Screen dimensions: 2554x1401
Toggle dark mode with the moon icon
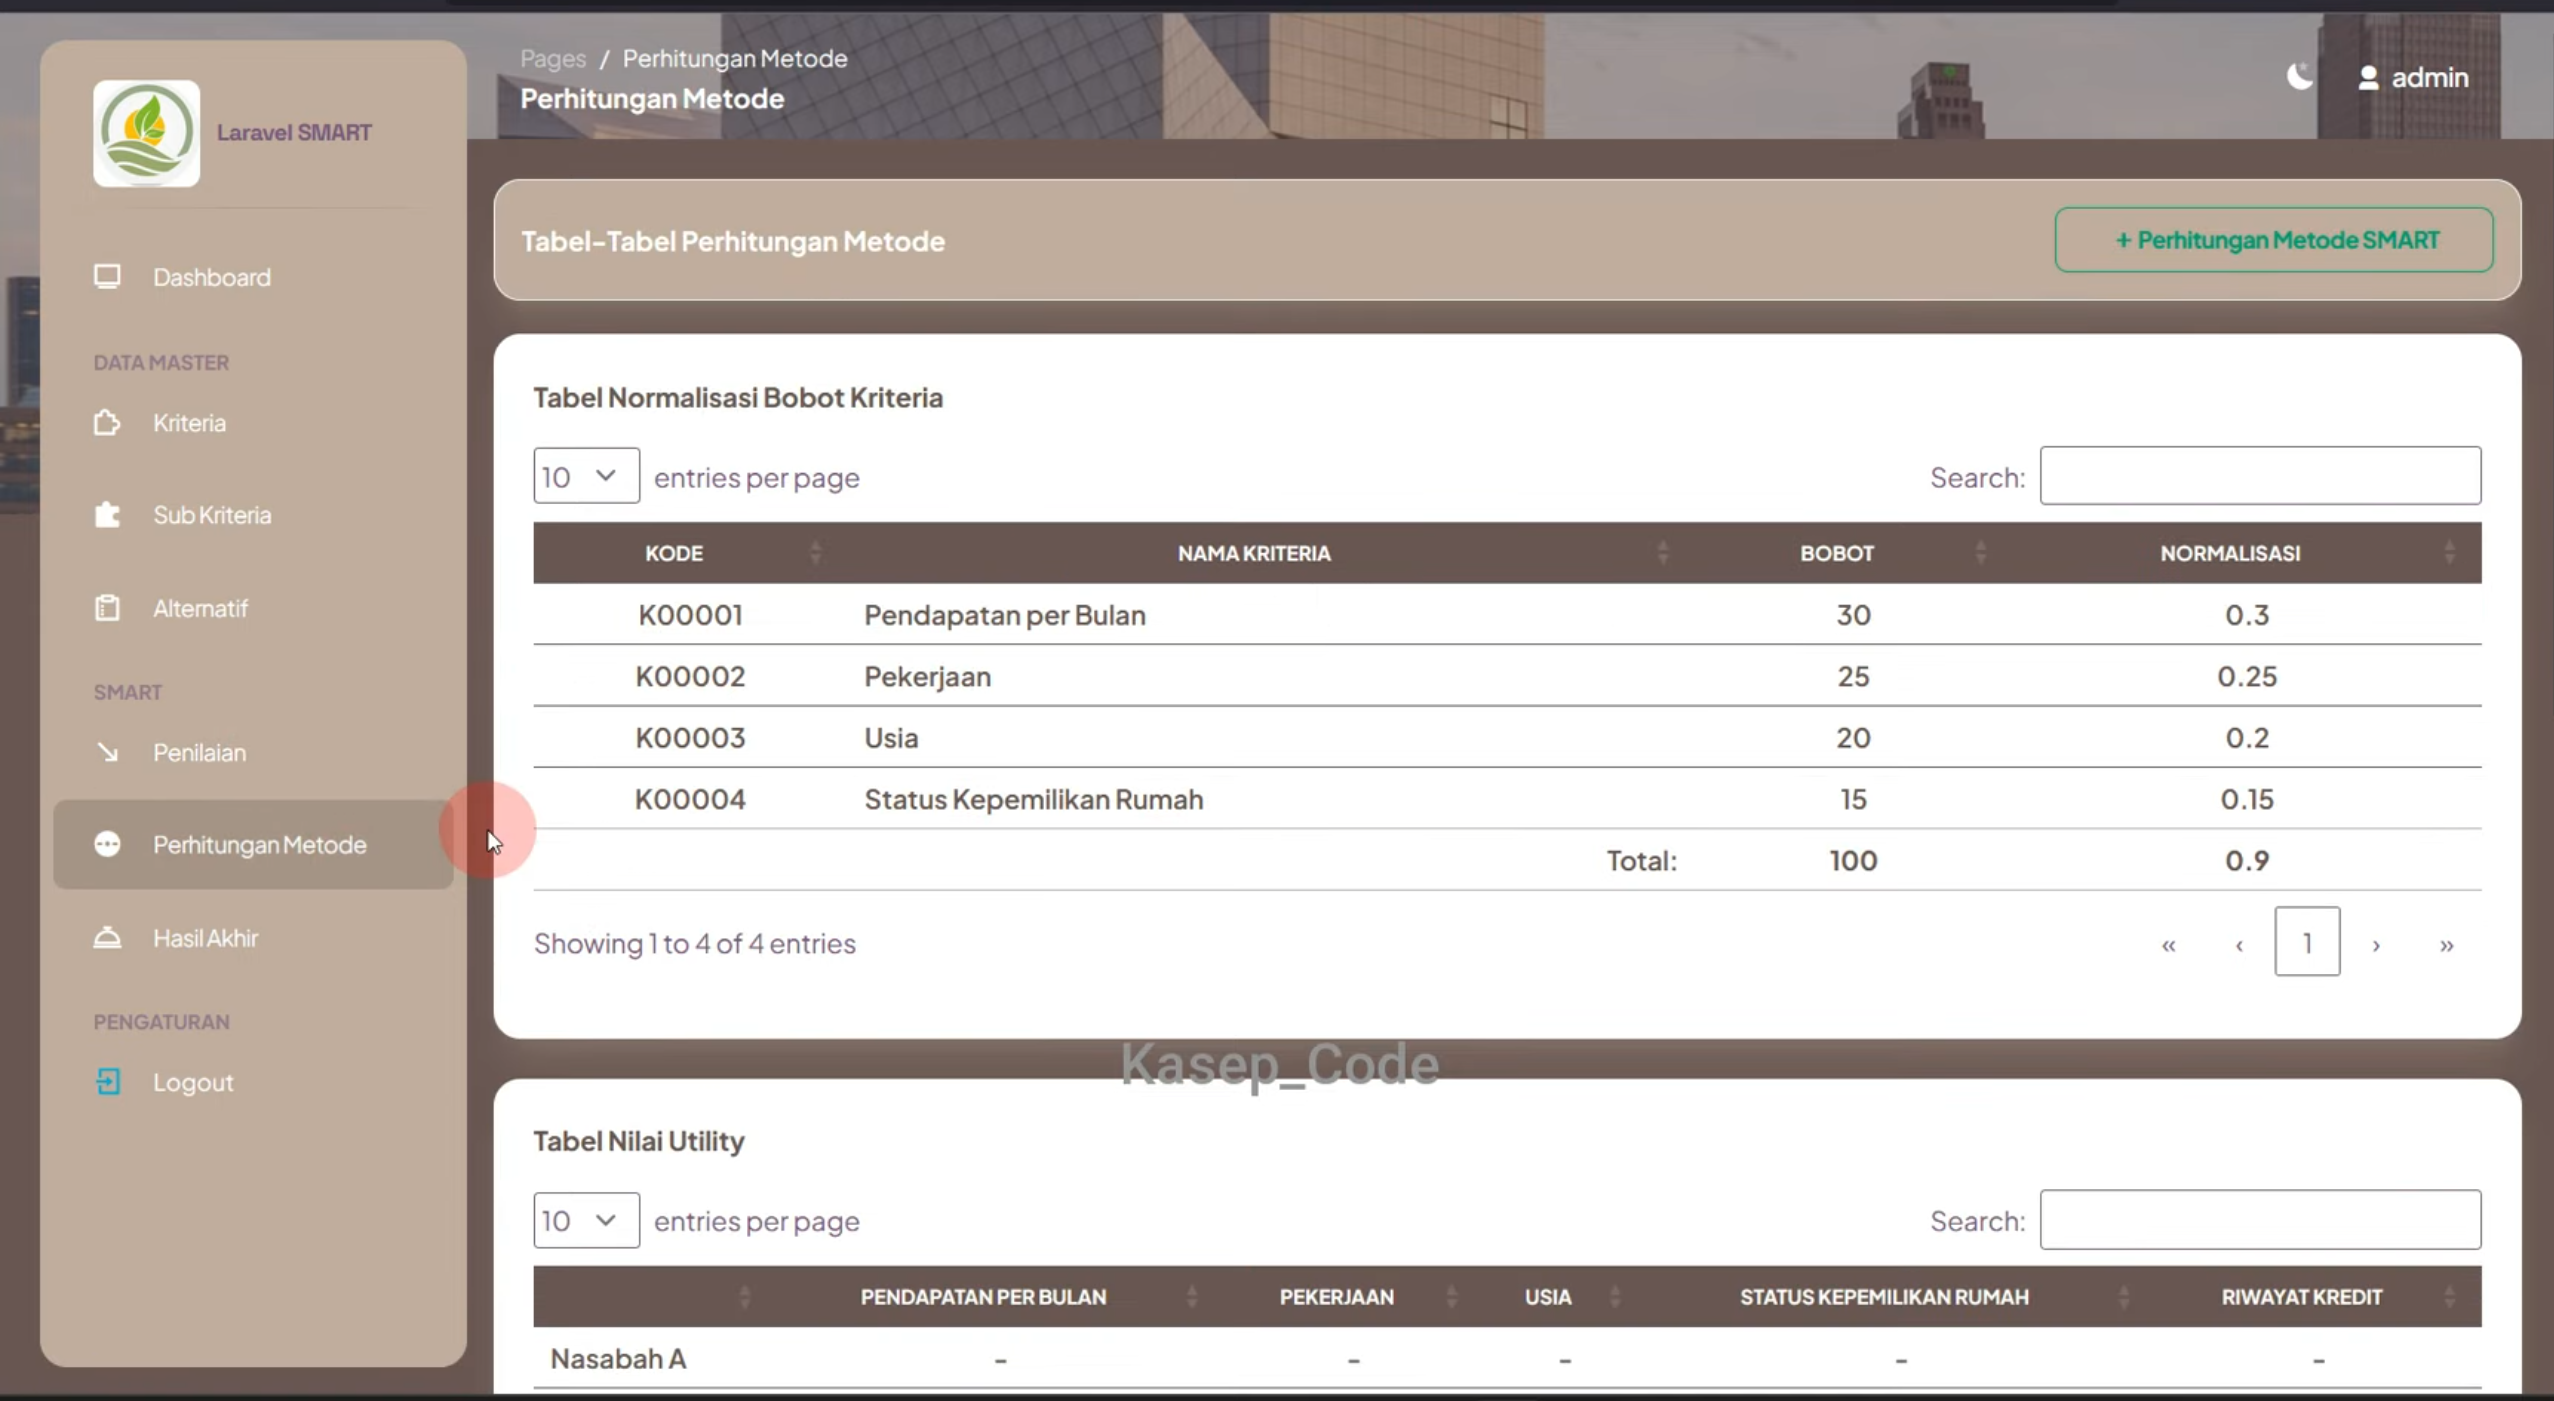(x=2299, y=77)
